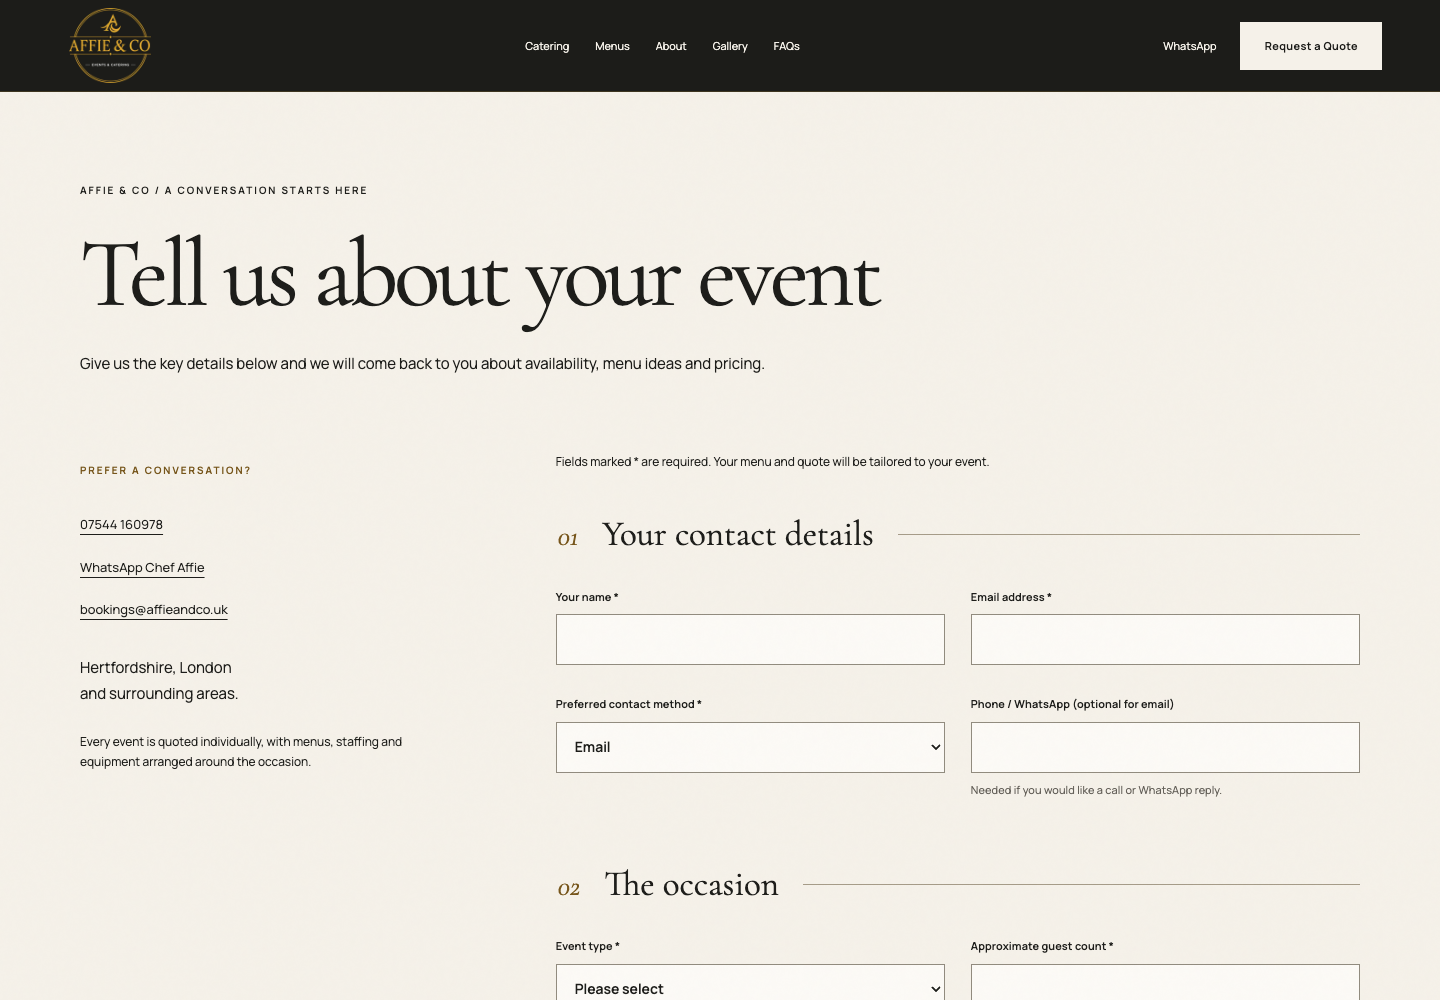Click the 'Your contact details' section heading
1440x1000 pixels.
(738, 535)
